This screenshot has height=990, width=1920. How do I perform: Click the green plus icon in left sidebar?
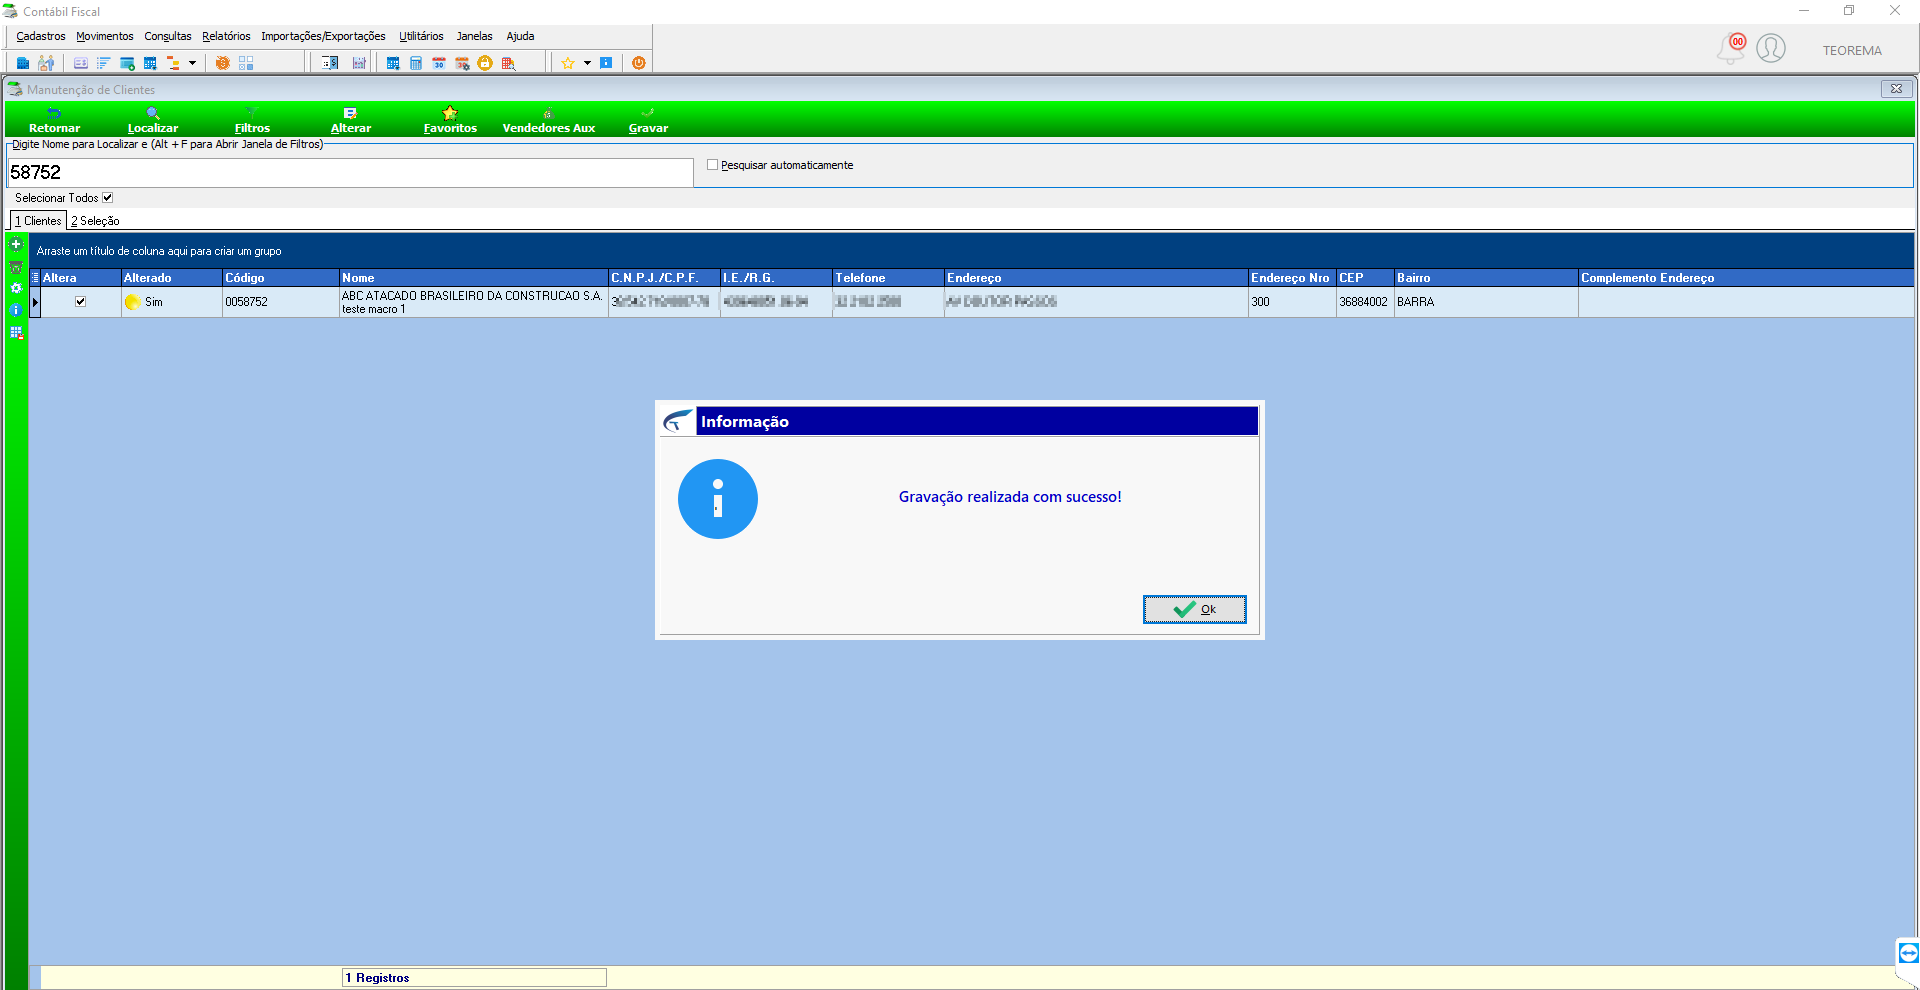tap(16, 244)
